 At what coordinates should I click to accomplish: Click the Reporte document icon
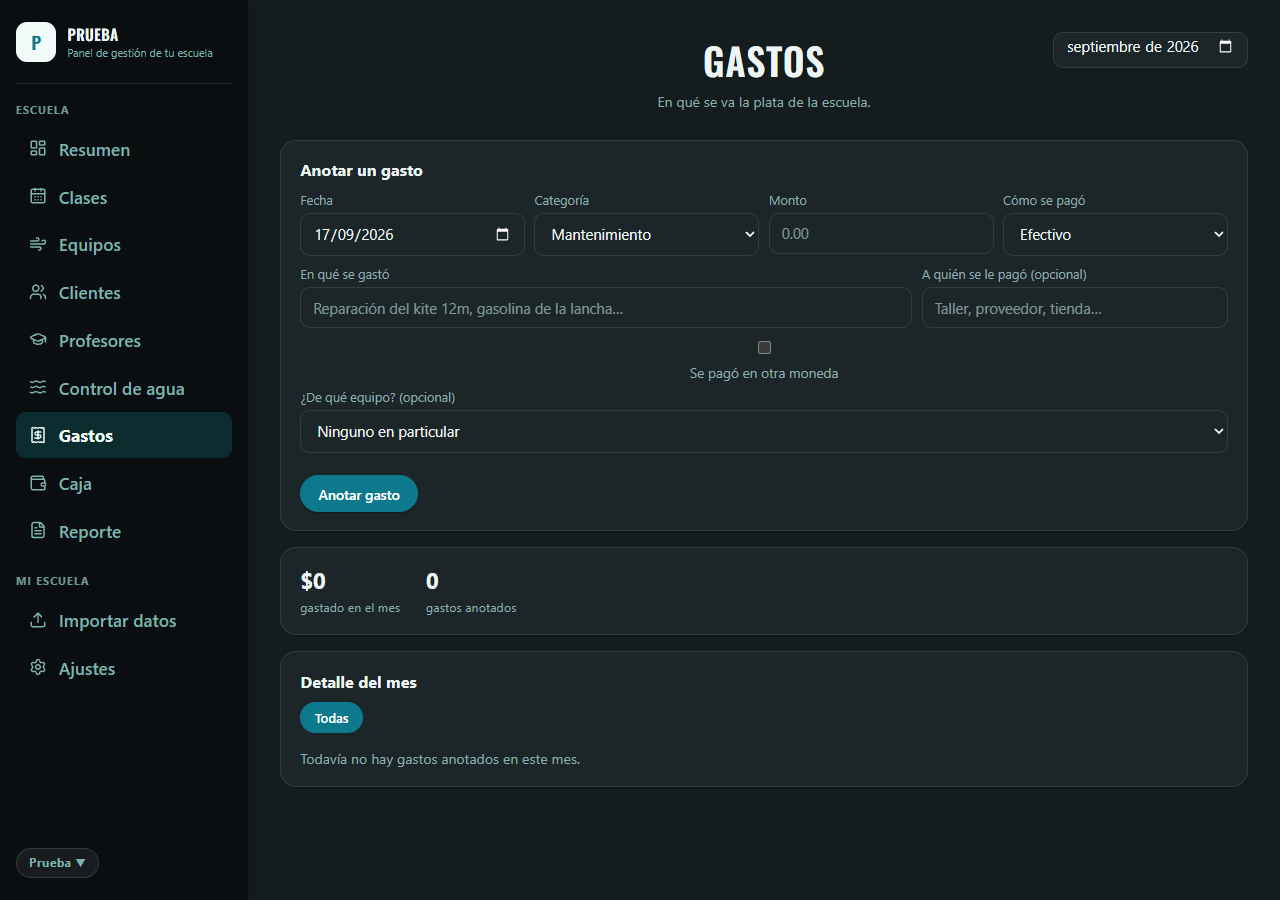coord(38,531)
